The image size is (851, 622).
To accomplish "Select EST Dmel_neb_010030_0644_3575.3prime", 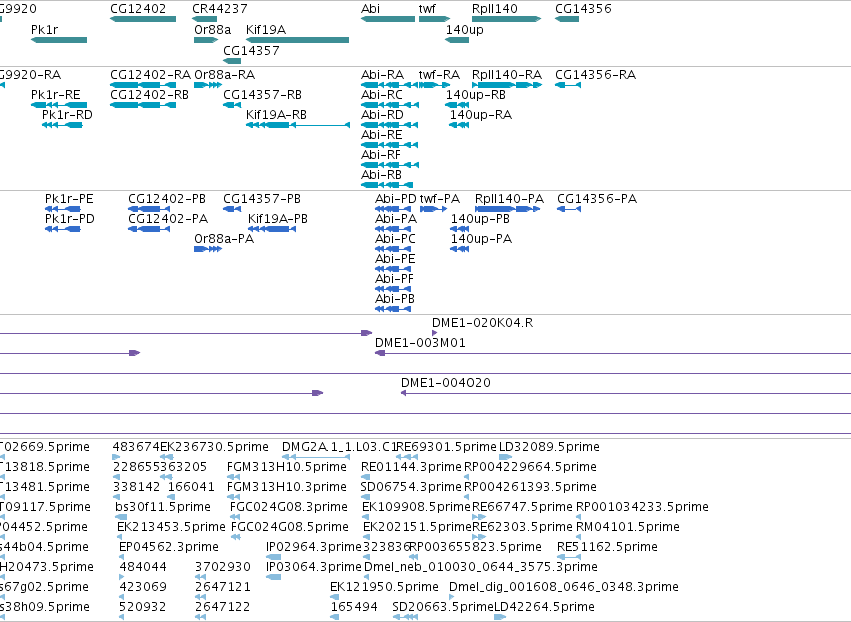I will click(x=481, y=567).
